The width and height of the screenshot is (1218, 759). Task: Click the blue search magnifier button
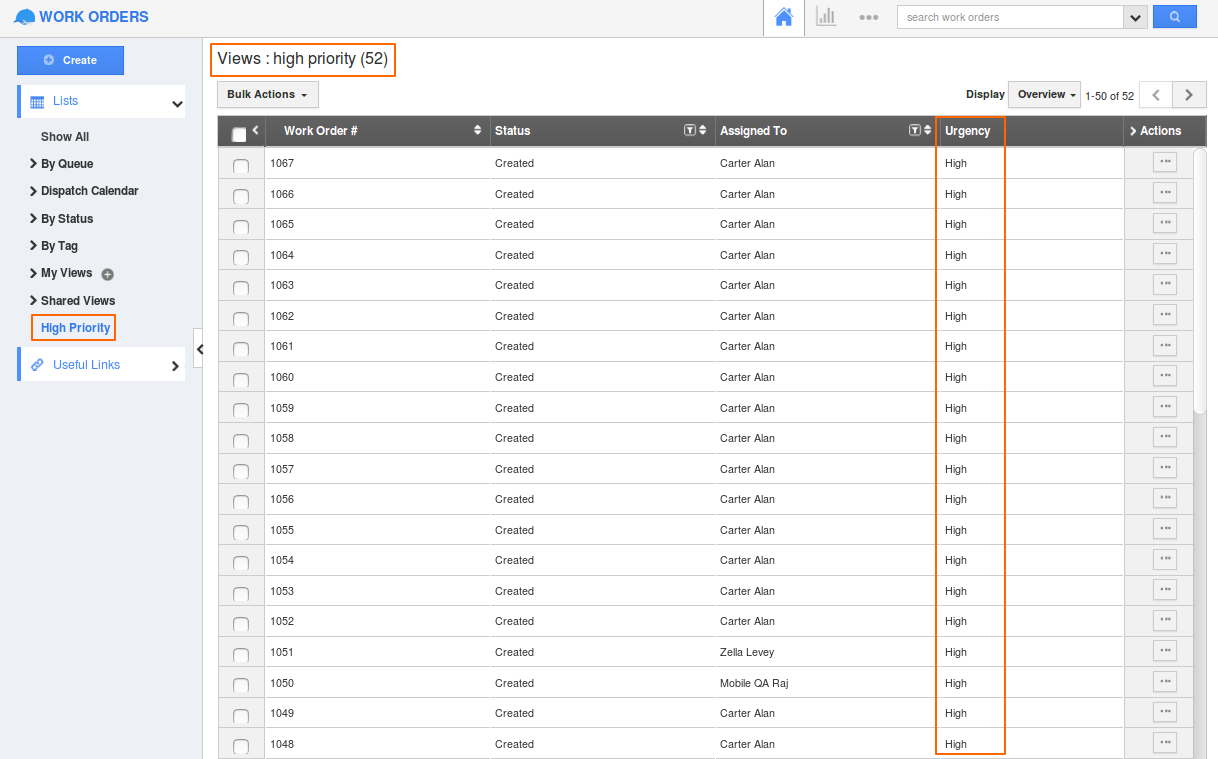tap(1174, 17)
